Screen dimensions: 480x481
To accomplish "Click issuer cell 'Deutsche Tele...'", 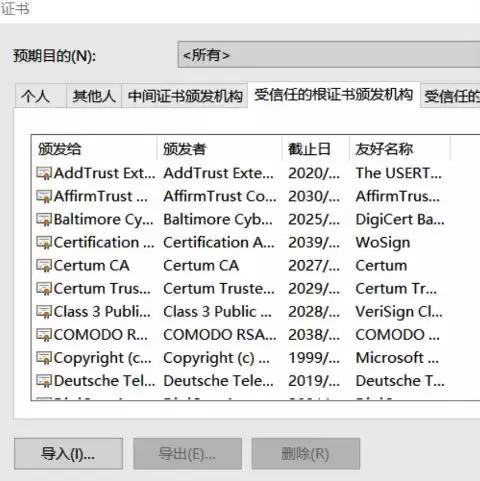I will pyautogui.click(x=219, y=381).
